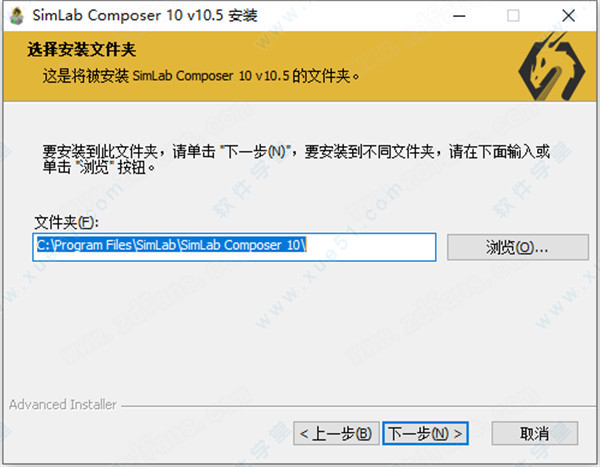Cancel setup with the 取消 button
The image size is (600, 467).
[535, 433]
